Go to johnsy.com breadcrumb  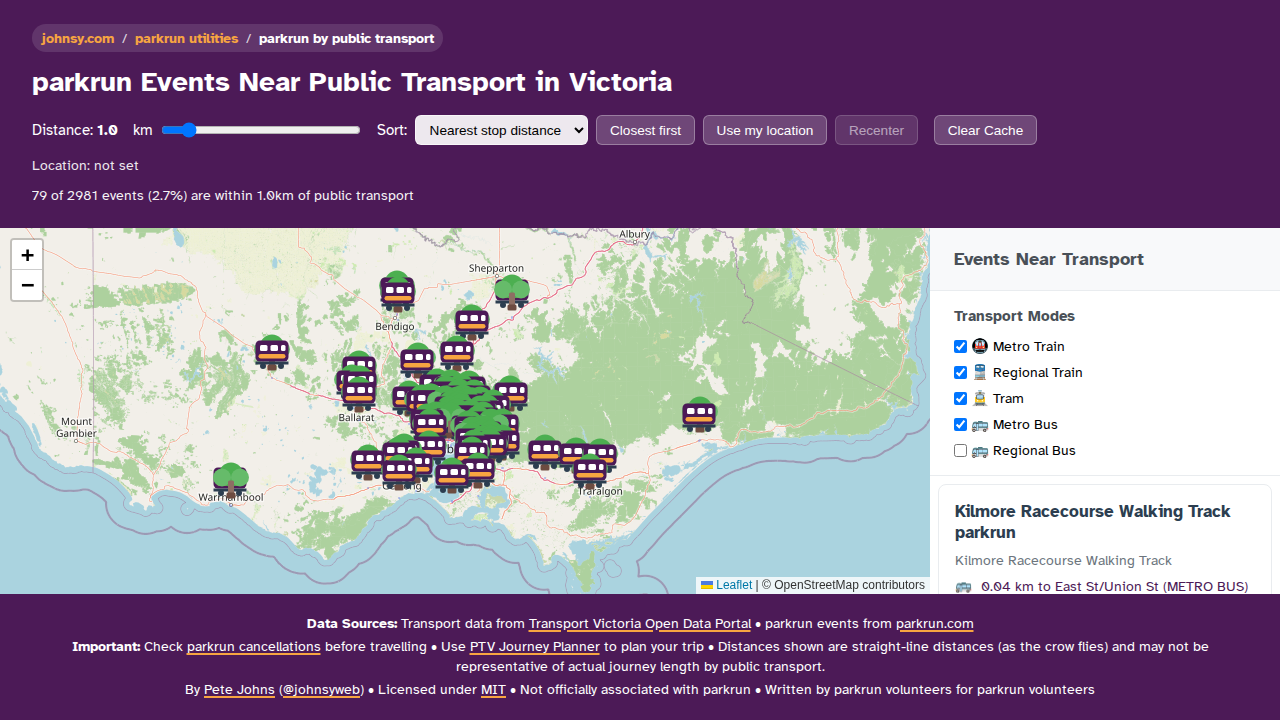[78, 38]
